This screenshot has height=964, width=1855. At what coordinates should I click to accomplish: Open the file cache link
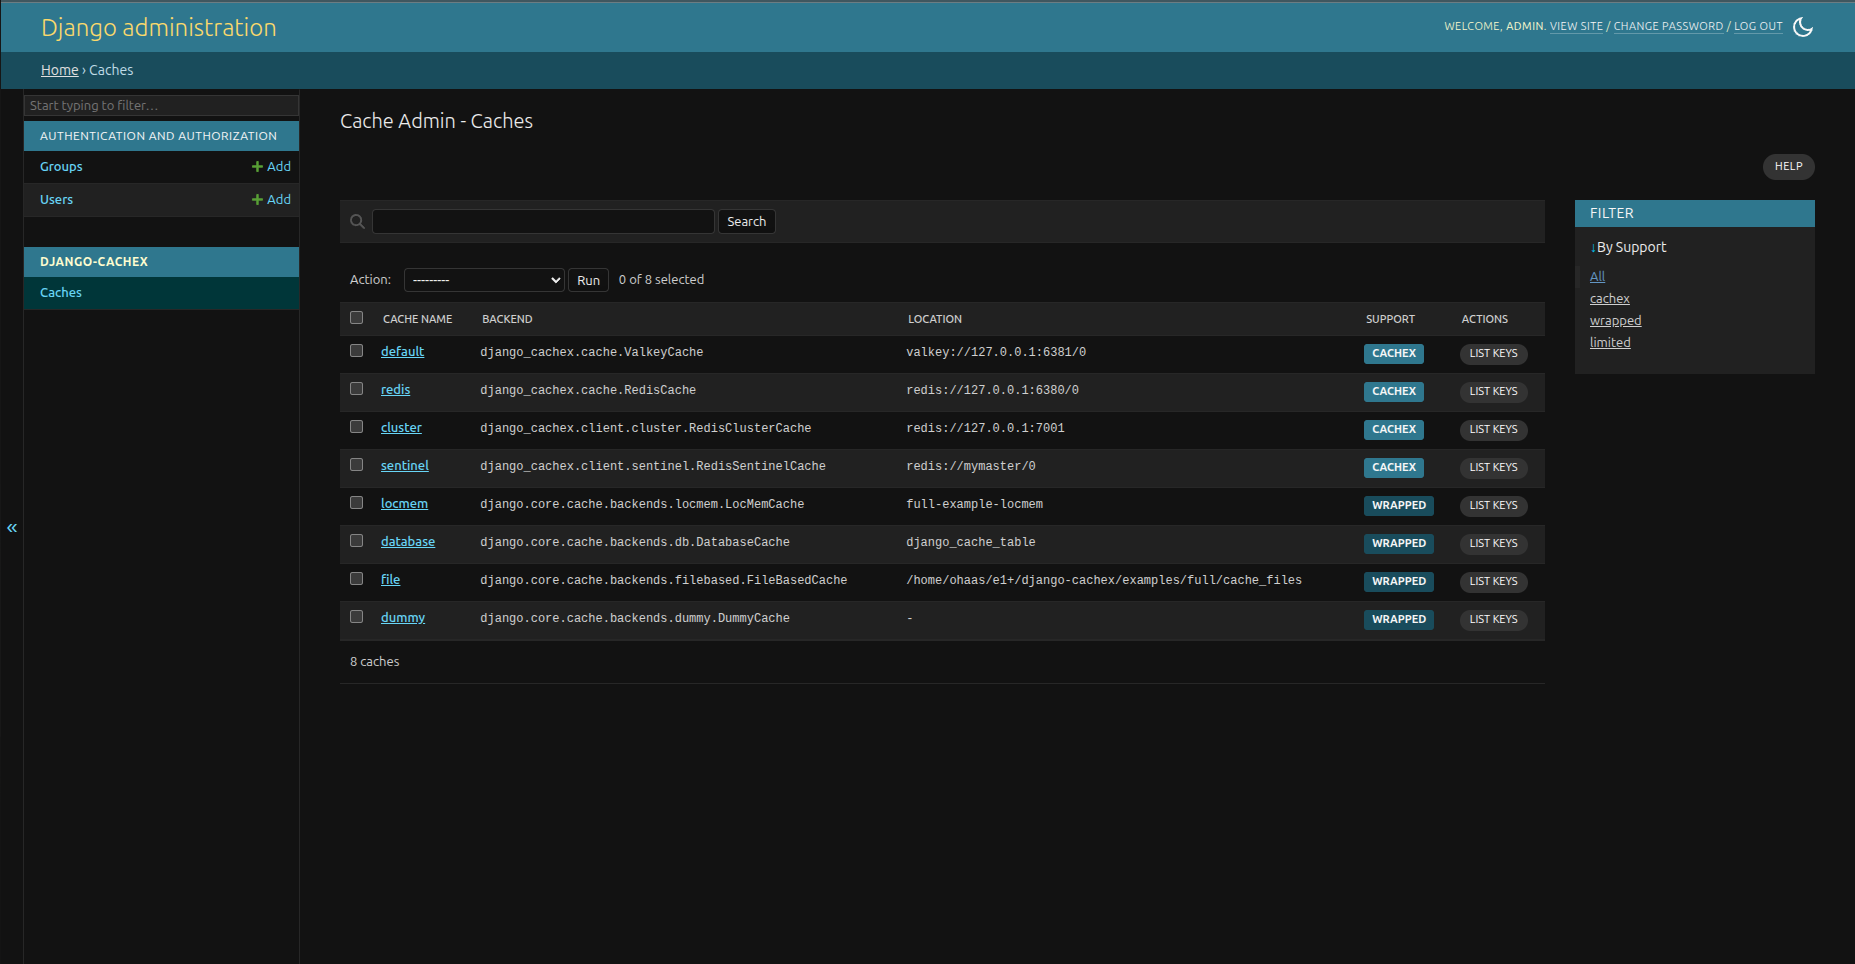[390, 580]
